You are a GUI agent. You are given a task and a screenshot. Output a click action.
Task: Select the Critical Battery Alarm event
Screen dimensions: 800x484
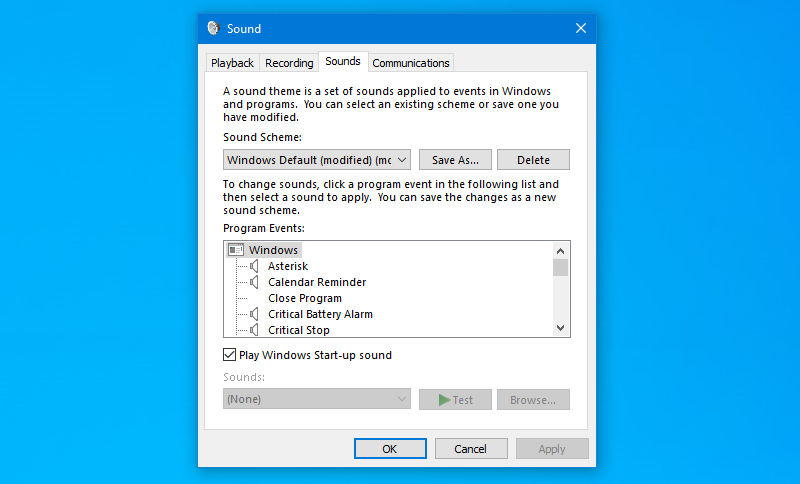pyautogui.click(x=320, y=314)
